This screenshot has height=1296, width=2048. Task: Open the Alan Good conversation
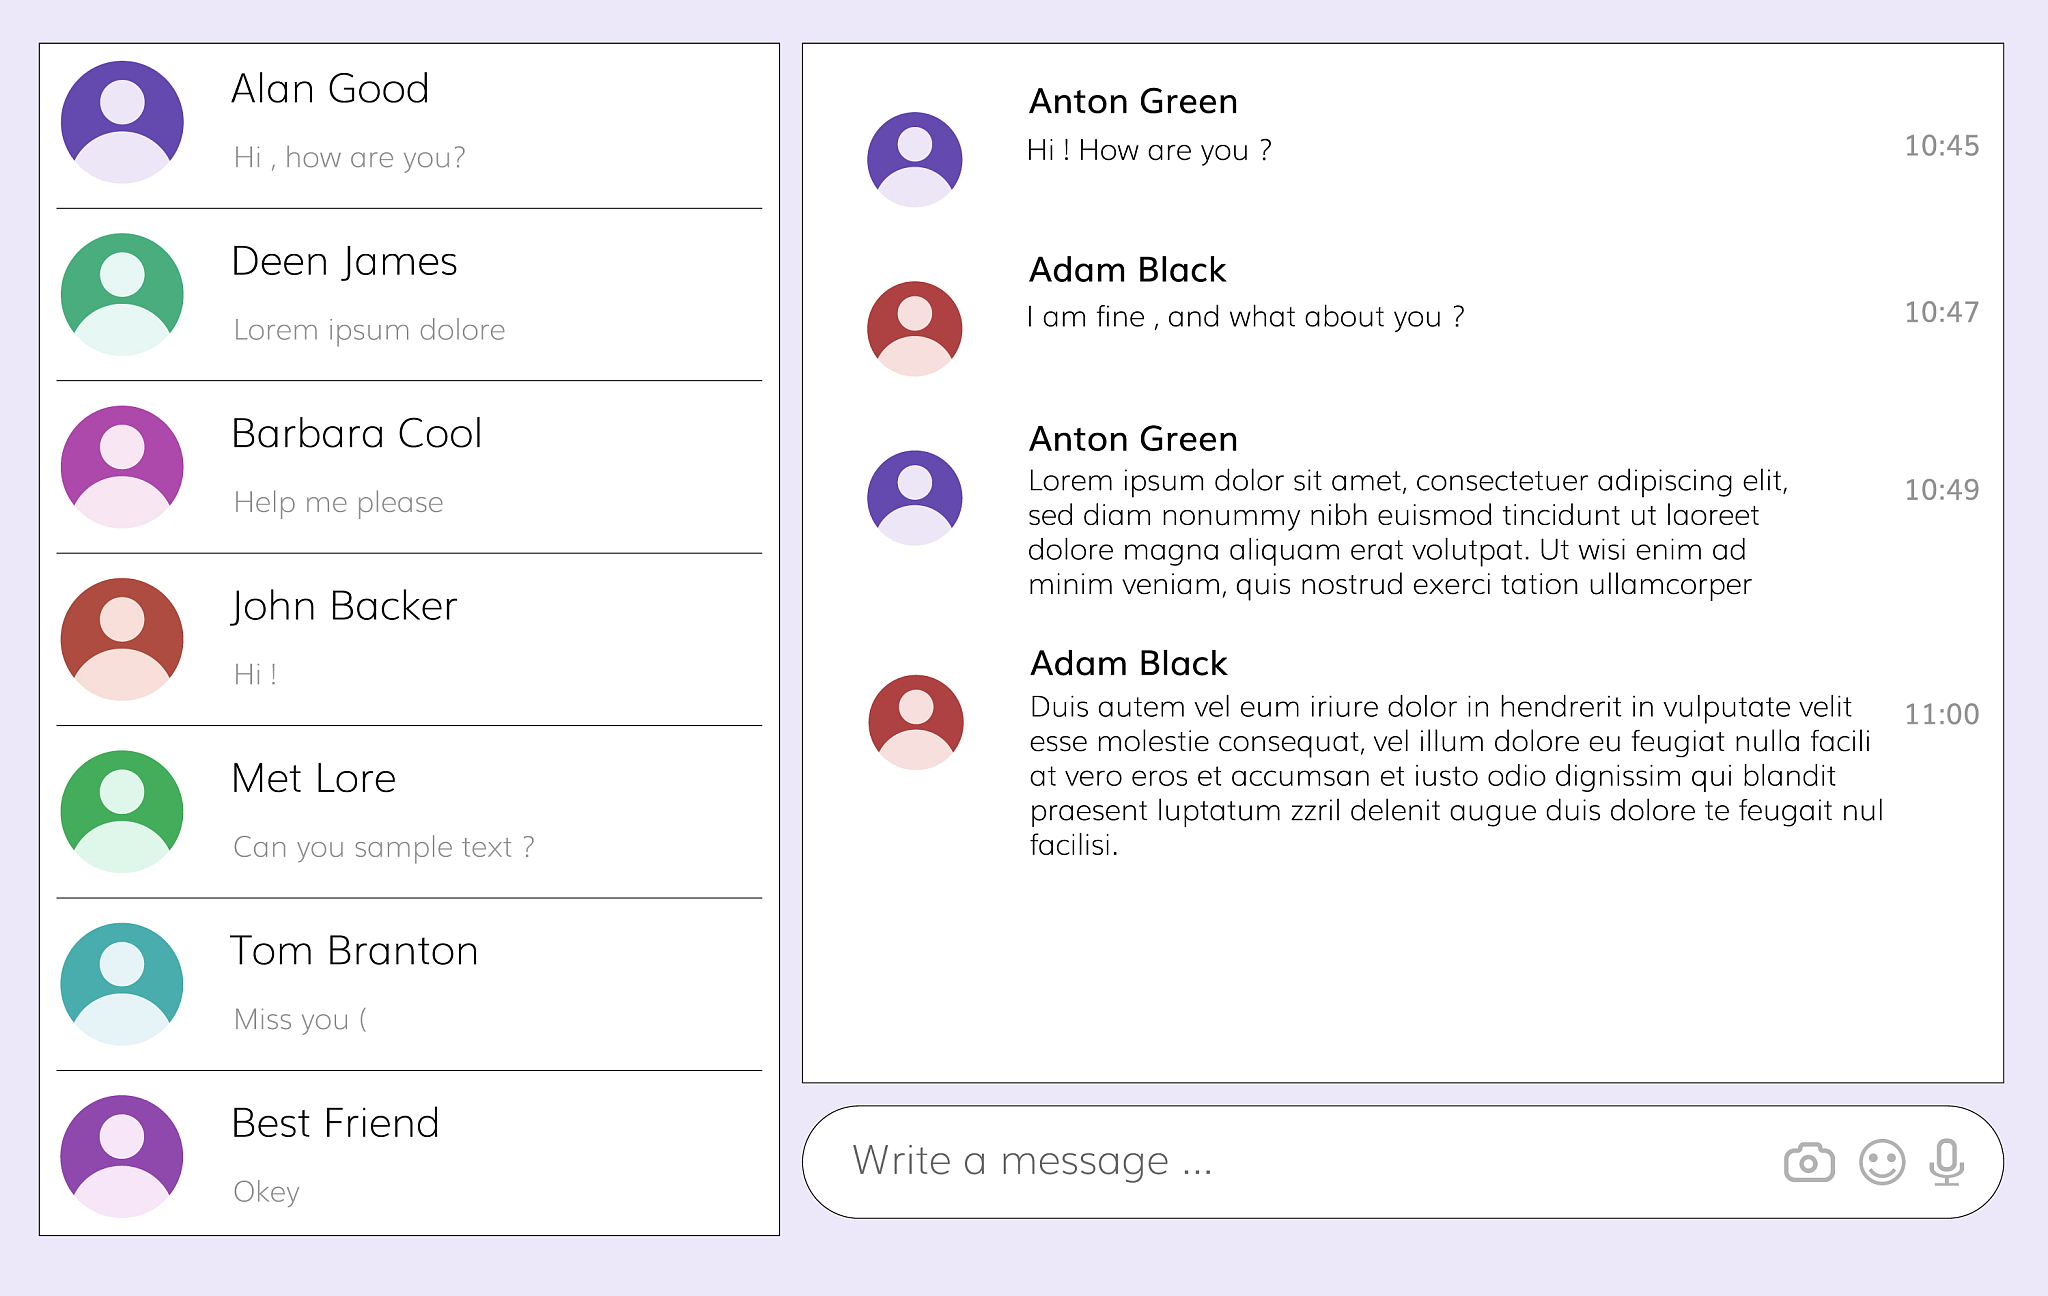(330, 89)
